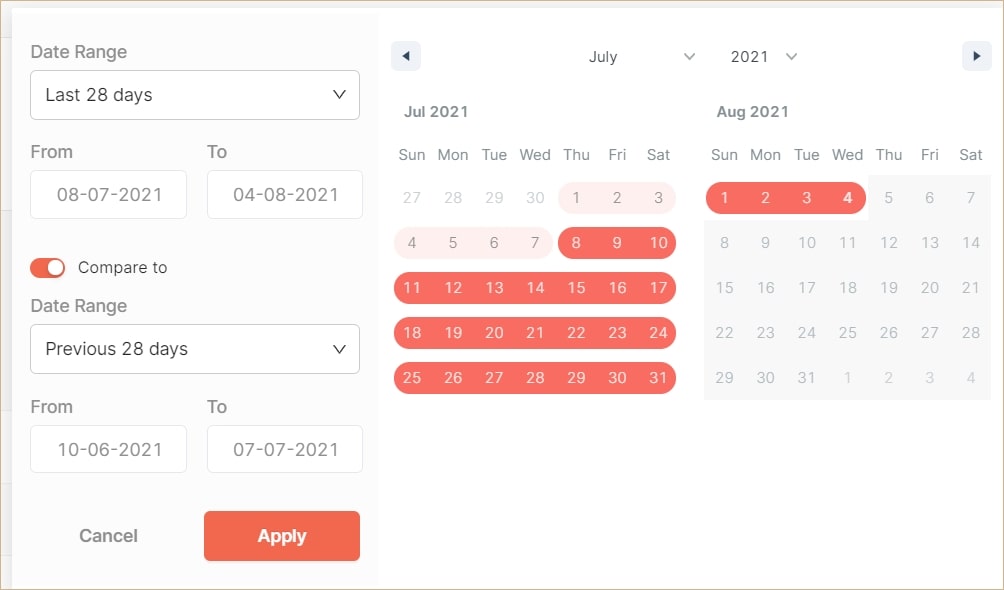Screen dimensions: 1004x590
Task: Click the next month arrow
Action: pos(976,56)
